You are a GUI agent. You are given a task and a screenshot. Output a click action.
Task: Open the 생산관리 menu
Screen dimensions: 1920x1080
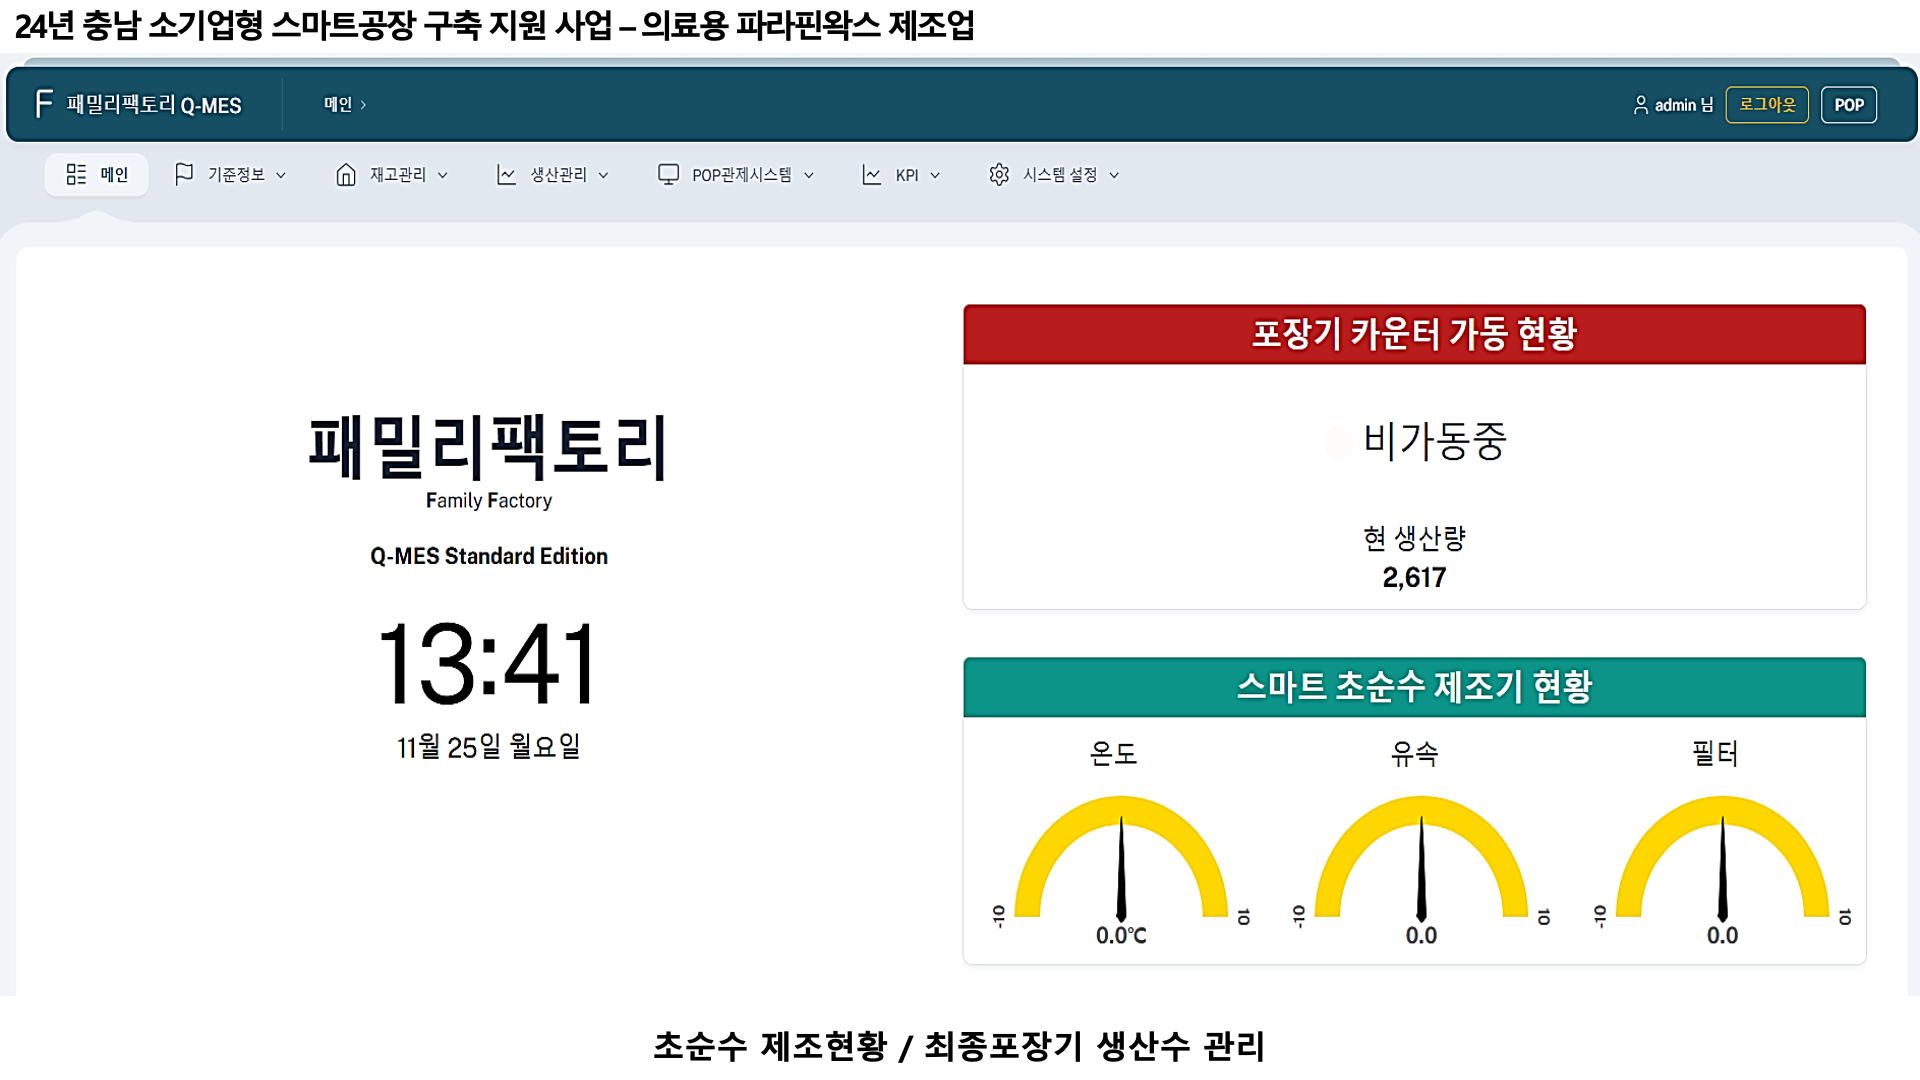[558, 174]
